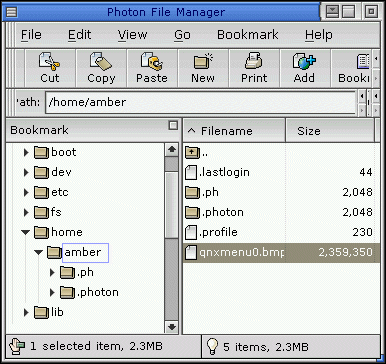Viewport: 386px width, 364px height.
Task: Click the path field showing /home/amber
Action: (200, 102)
